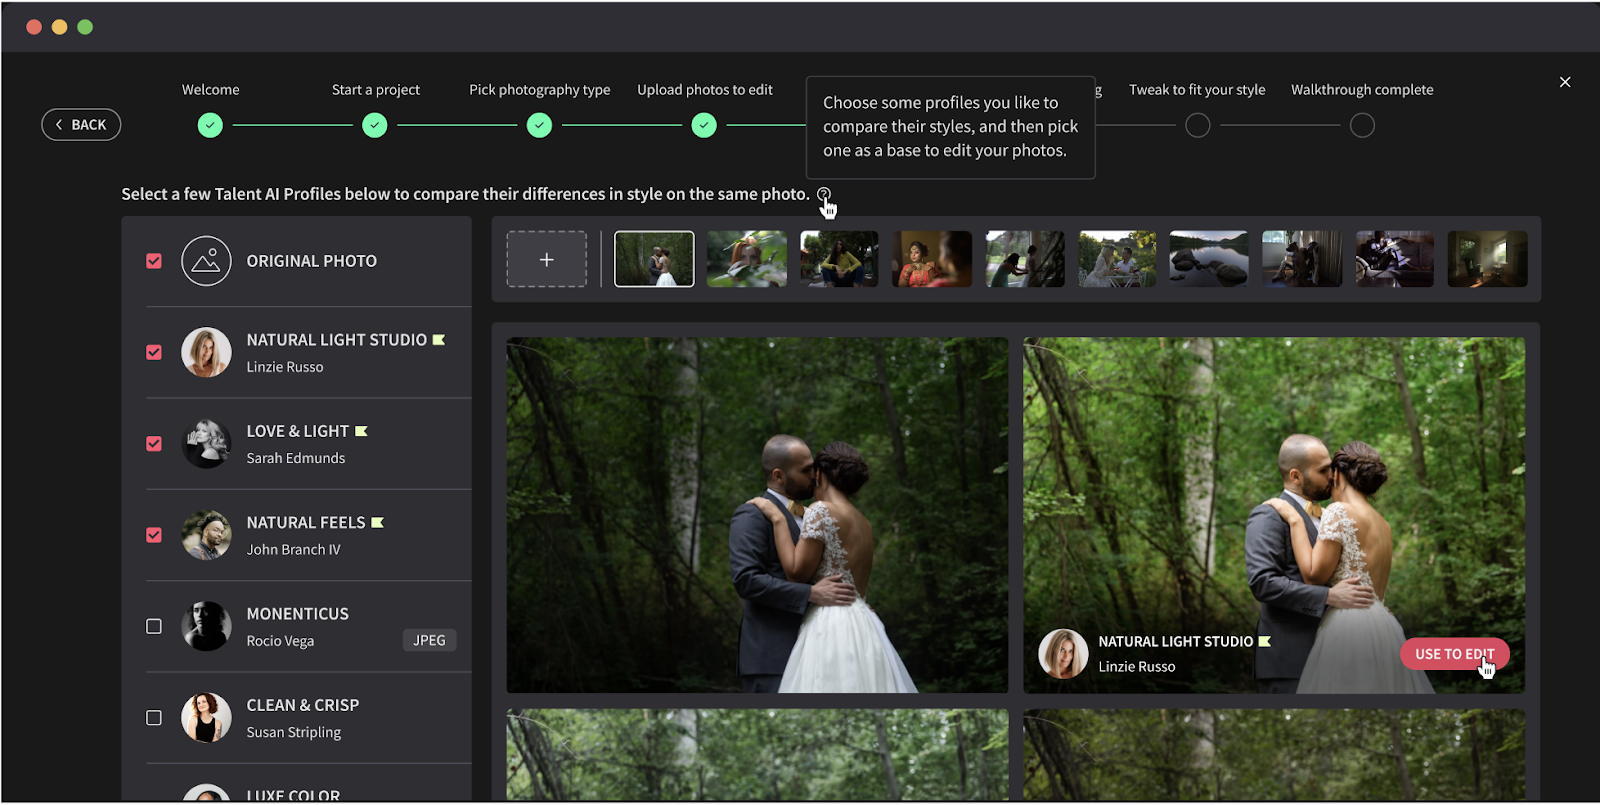The width and height of the screenshot is (1600, 805).
Task: Click the original photo preview image
Action: point(757,515)
